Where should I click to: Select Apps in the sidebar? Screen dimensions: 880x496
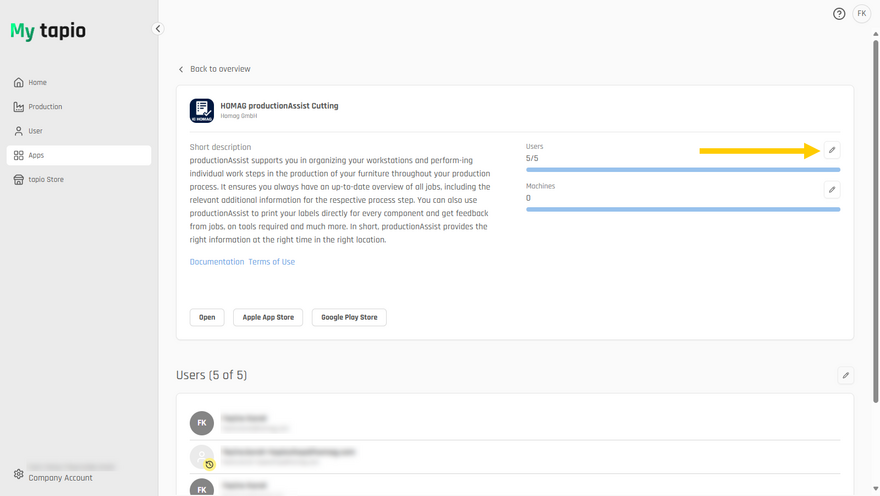(79, 155)
